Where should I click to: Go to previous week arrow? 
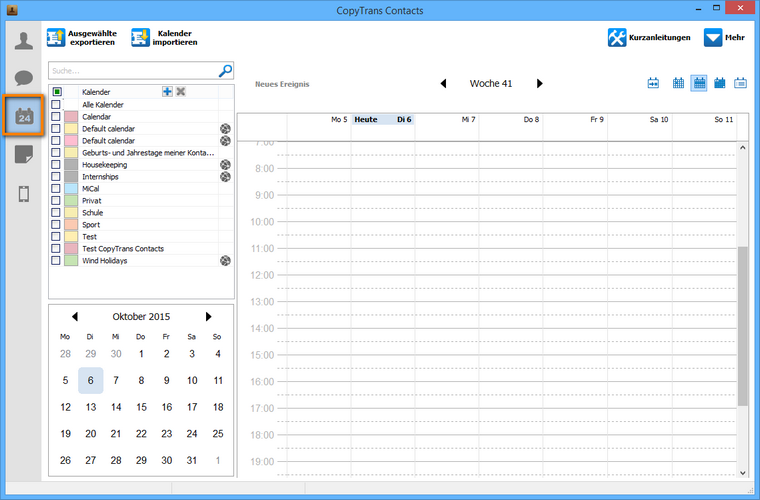[x=443, y=83]
